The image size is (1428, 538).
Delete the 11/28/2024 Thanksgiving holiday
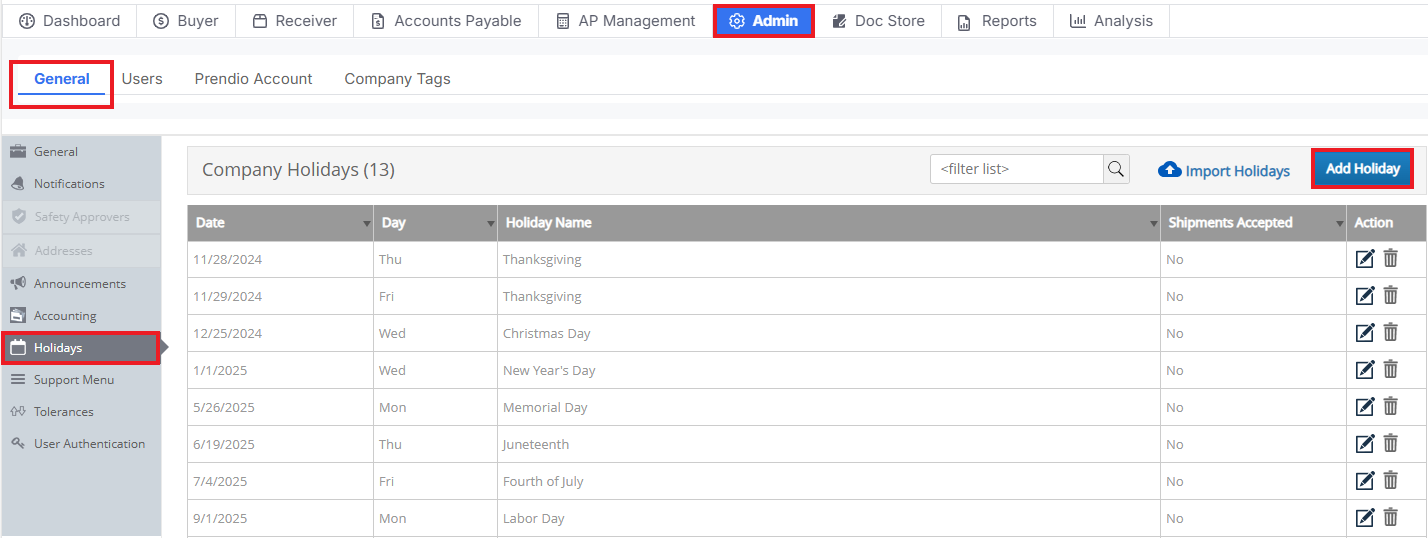[x=1390, y=258]
